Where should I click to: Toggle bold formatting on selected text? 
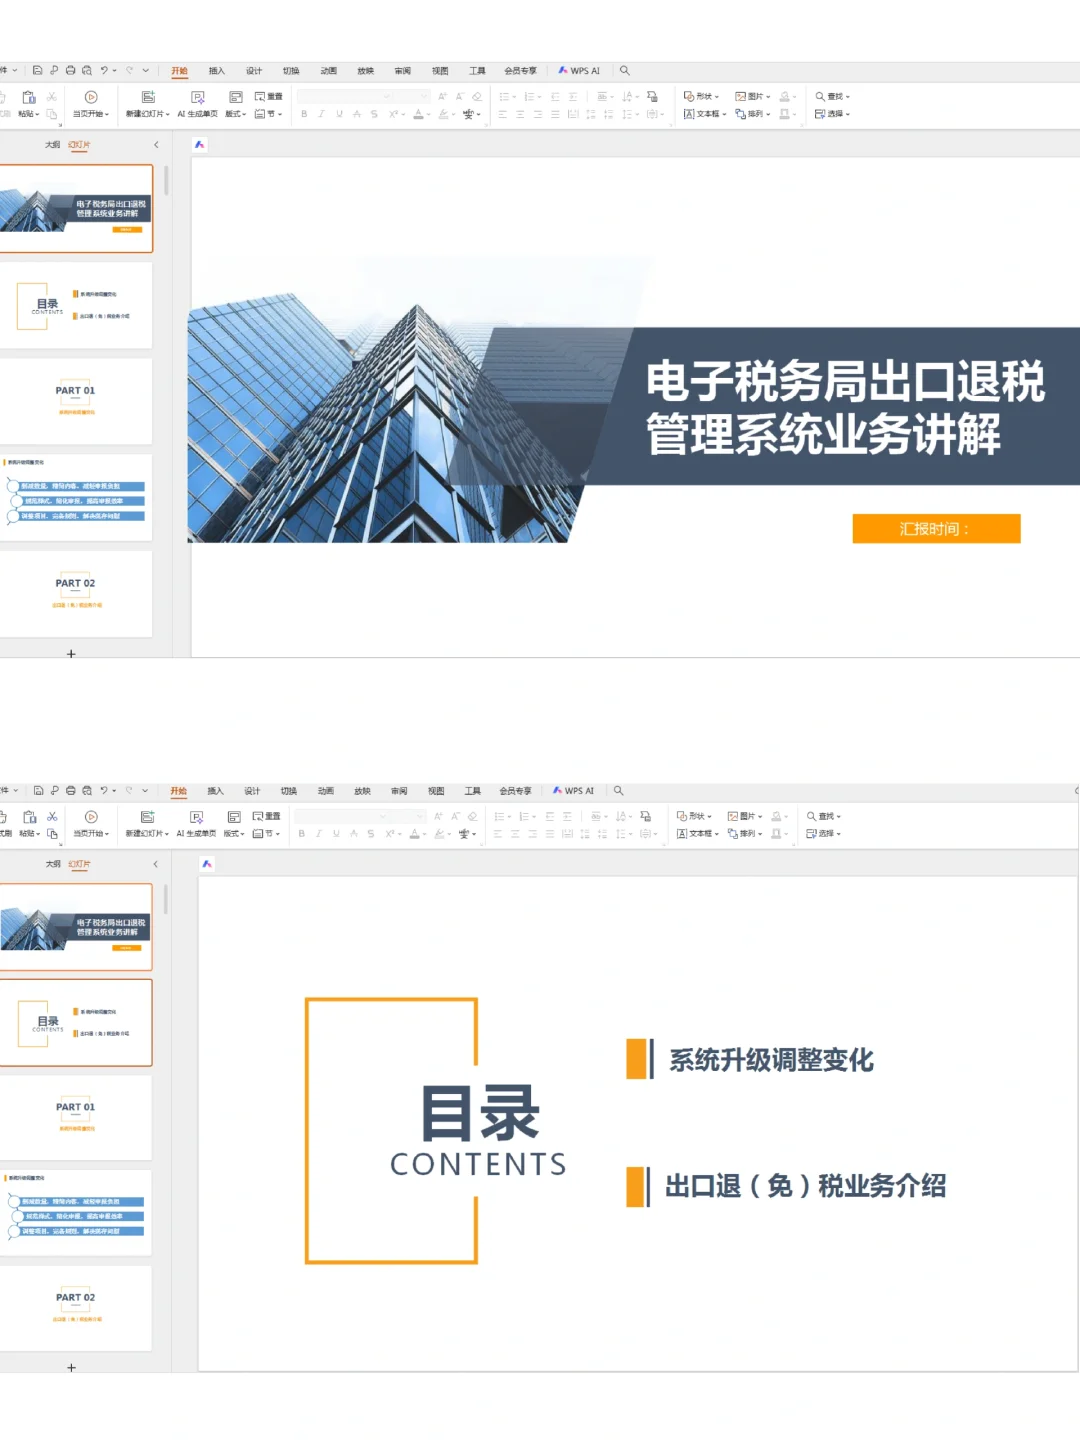303,113
